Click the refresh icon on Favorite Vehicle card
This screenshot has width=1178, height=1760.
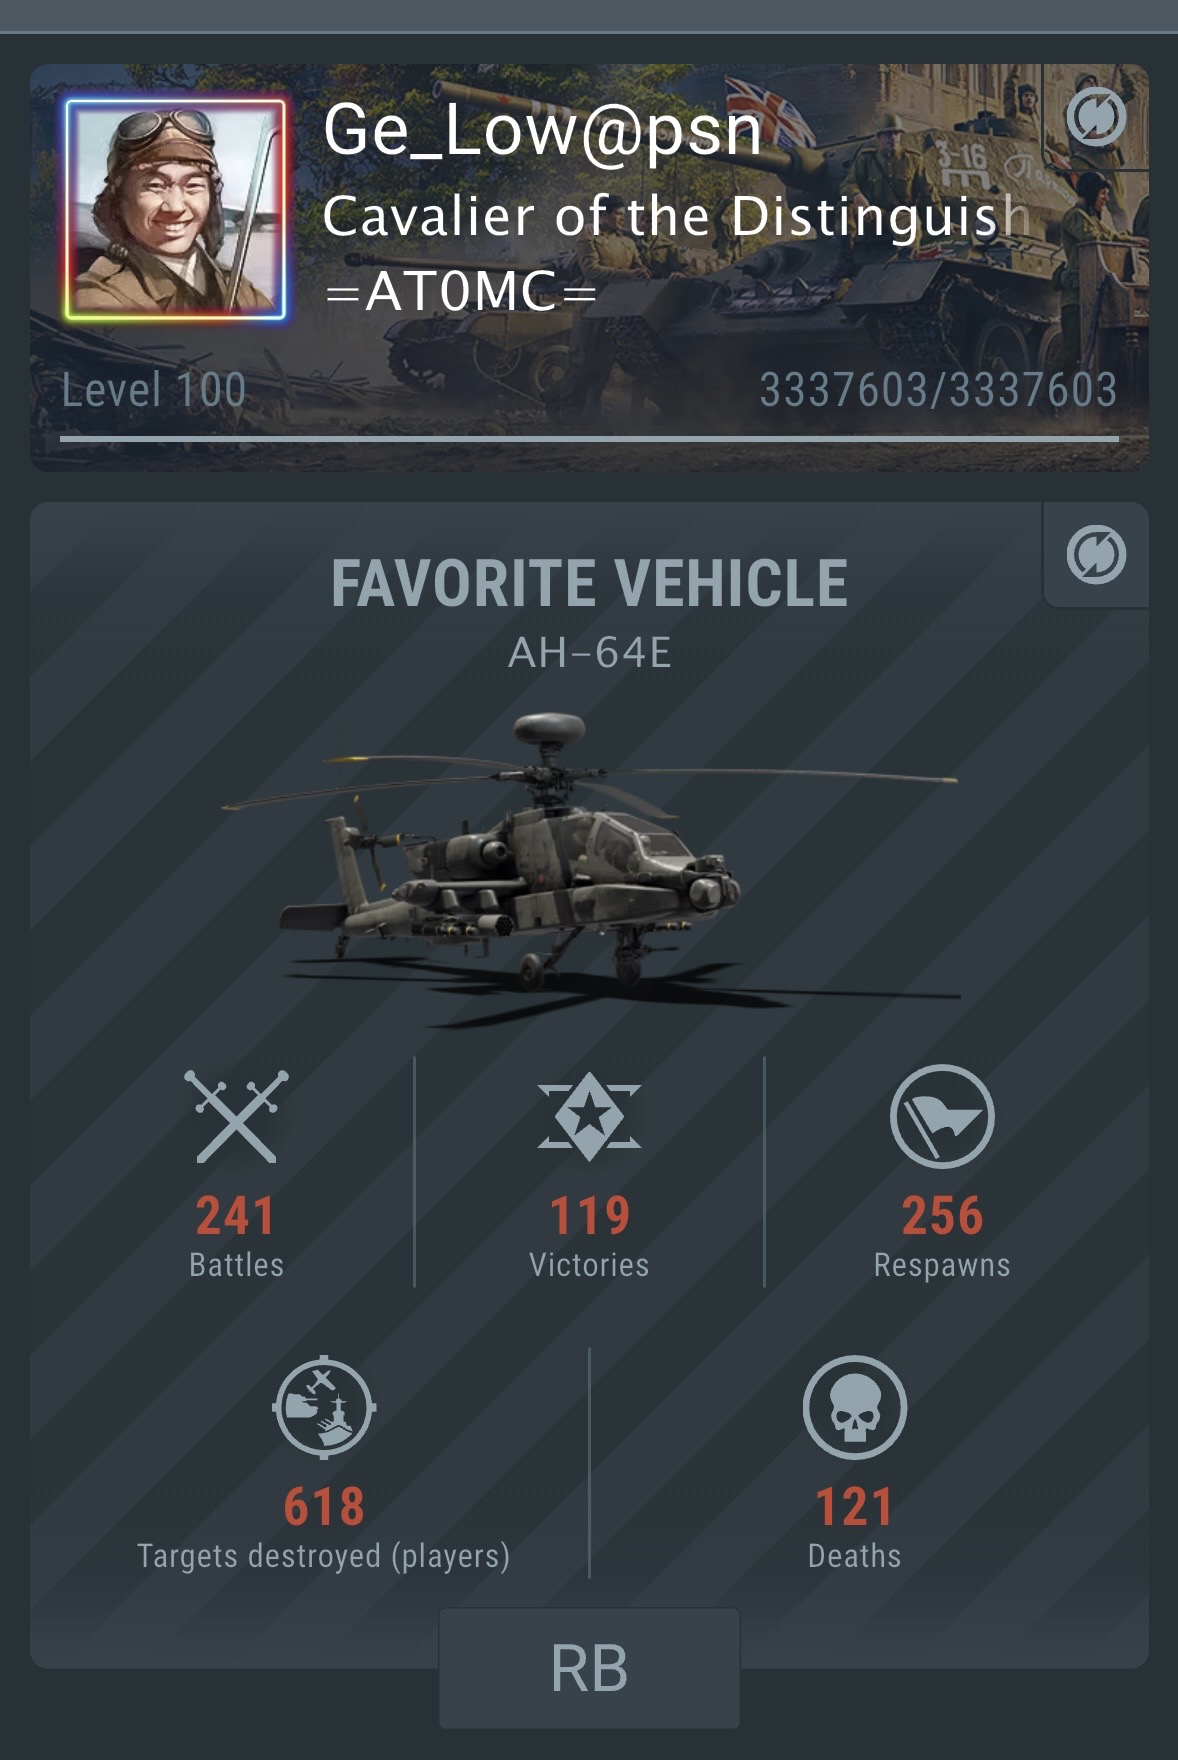click(1096, 554)
